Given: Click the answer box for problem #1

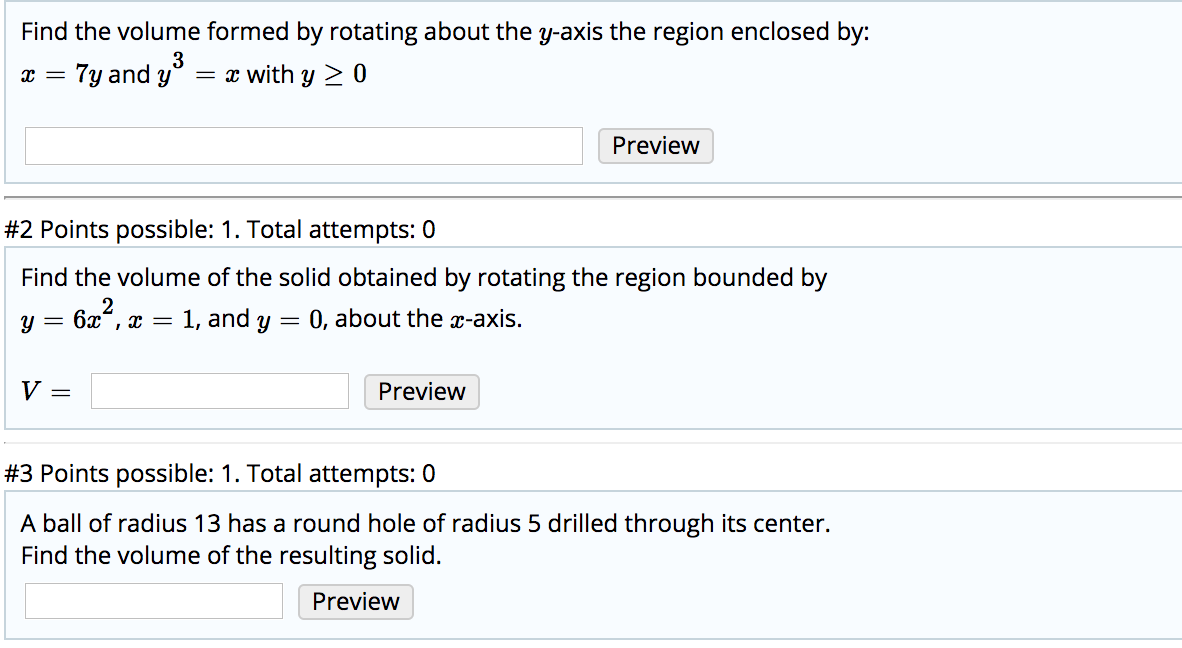Looking at the screenshot, I should 303,146.
